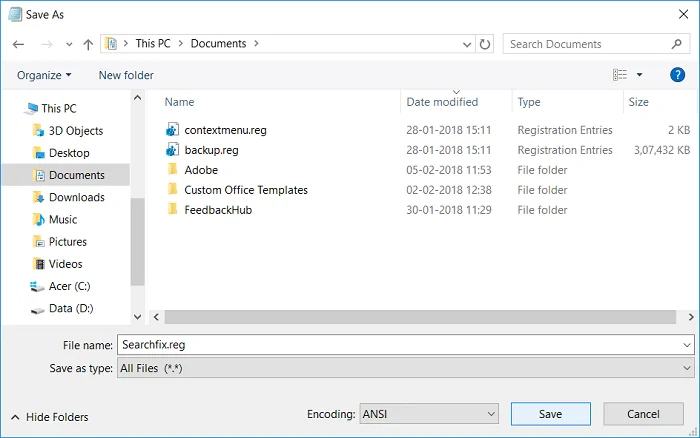The image size is (700, 438).
Task: Close the Save As dialog
Action: point(683,14)
